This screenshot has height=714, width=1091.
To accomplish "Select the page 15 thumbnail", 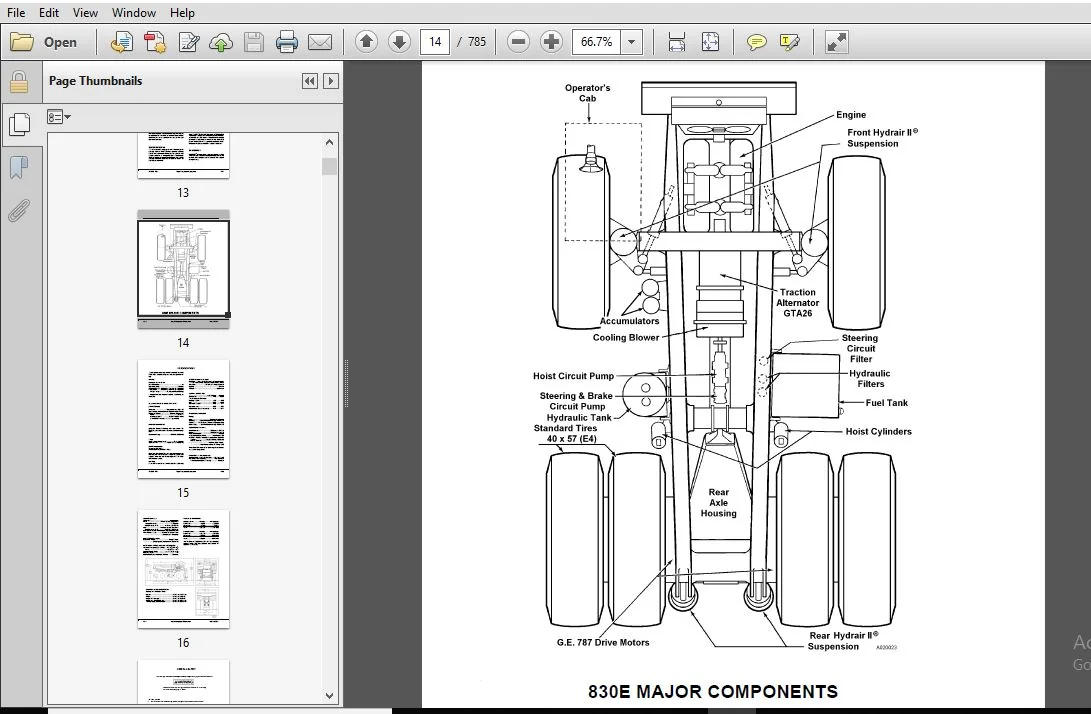I will click(x=183, y=419).
